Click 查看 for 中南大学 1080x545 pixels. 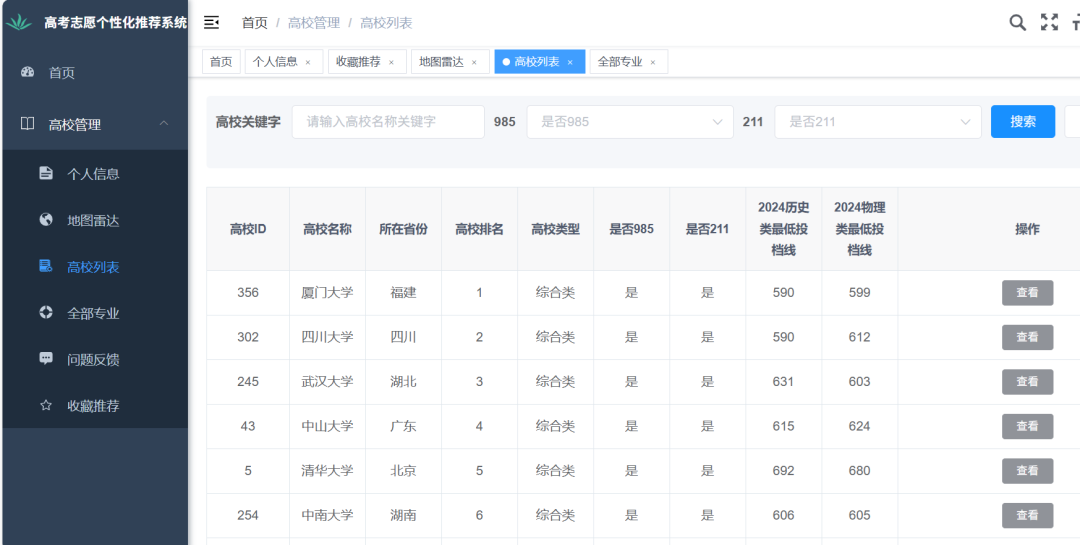coord(1027,515)
